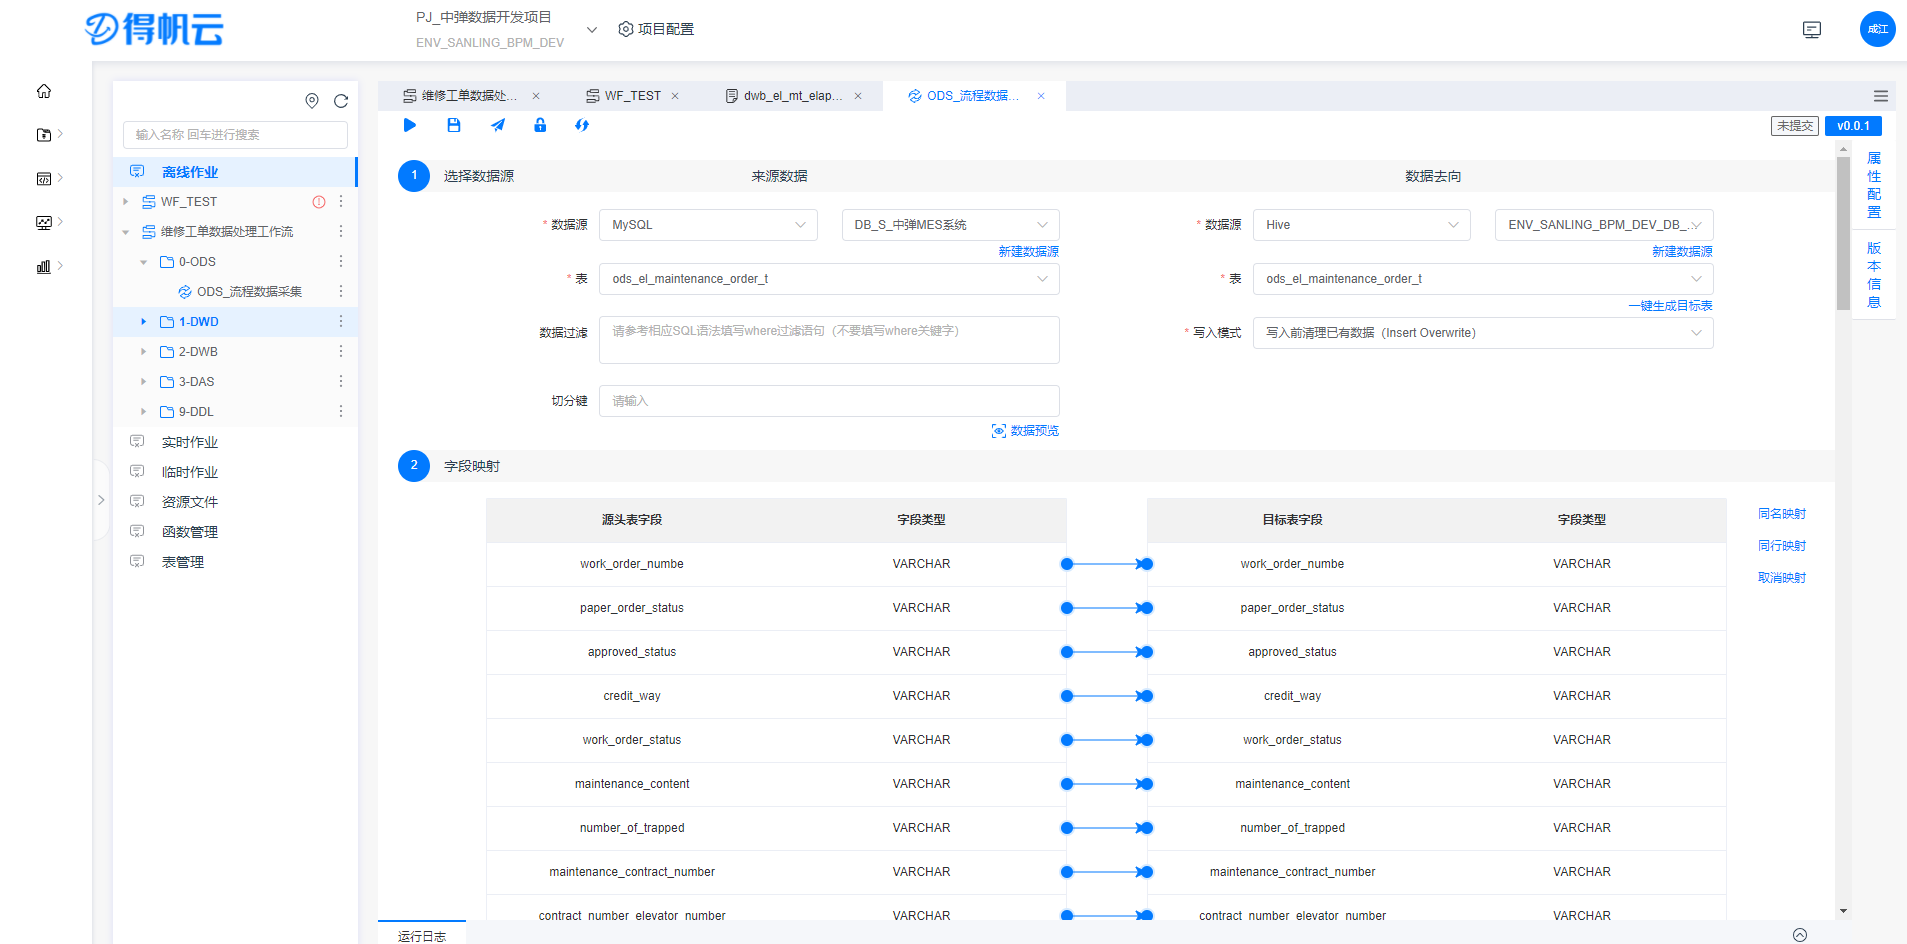
Task: Open the project switcher dropdown
Action: click(x=592, y=30)
